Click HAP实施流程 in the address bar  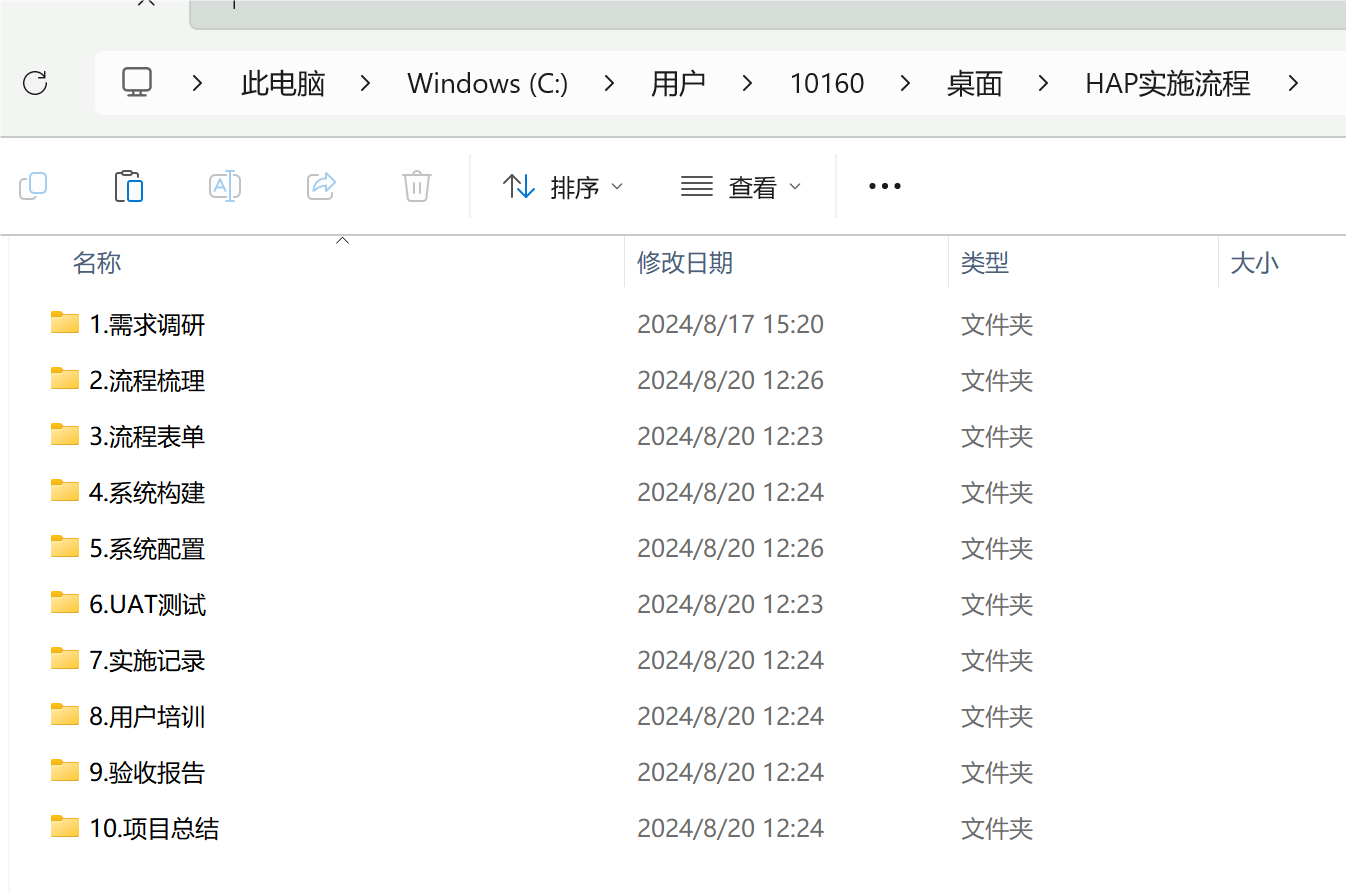pos(1167,83)
